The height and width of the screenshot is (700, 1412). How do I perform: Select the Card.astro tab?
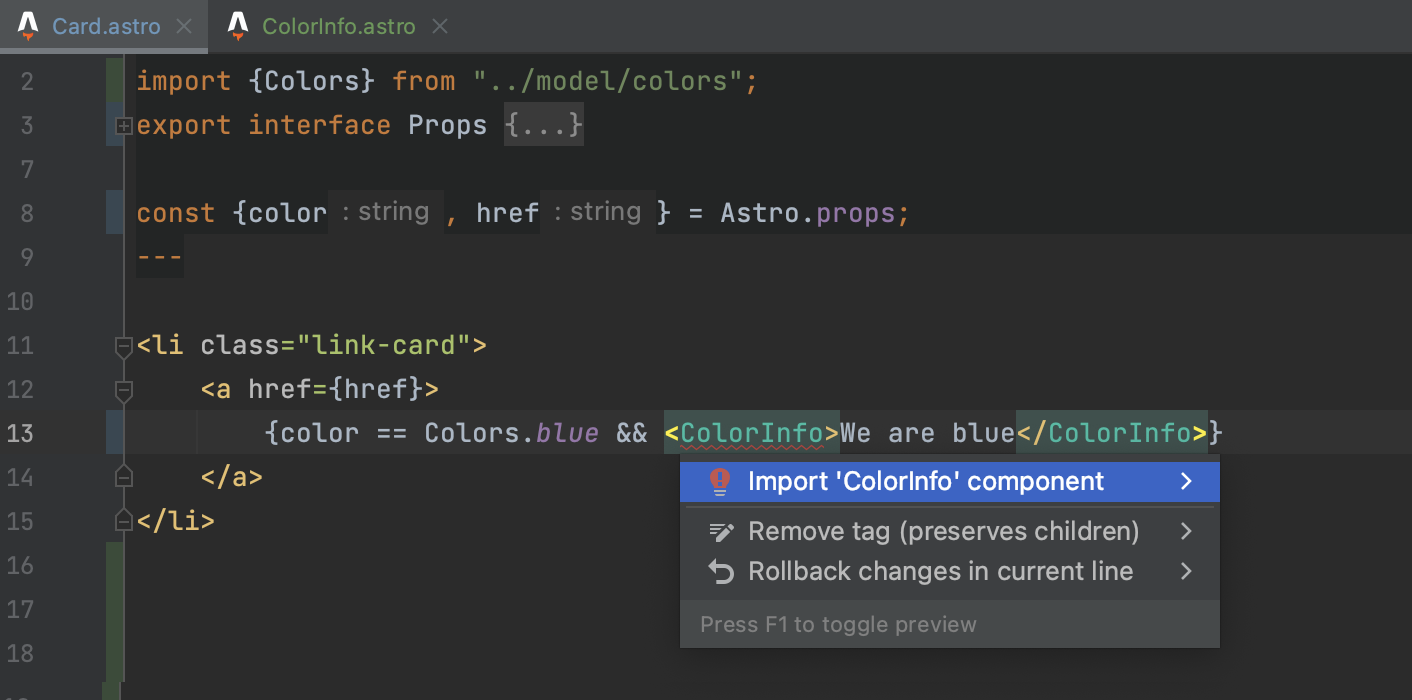(105, 26)
